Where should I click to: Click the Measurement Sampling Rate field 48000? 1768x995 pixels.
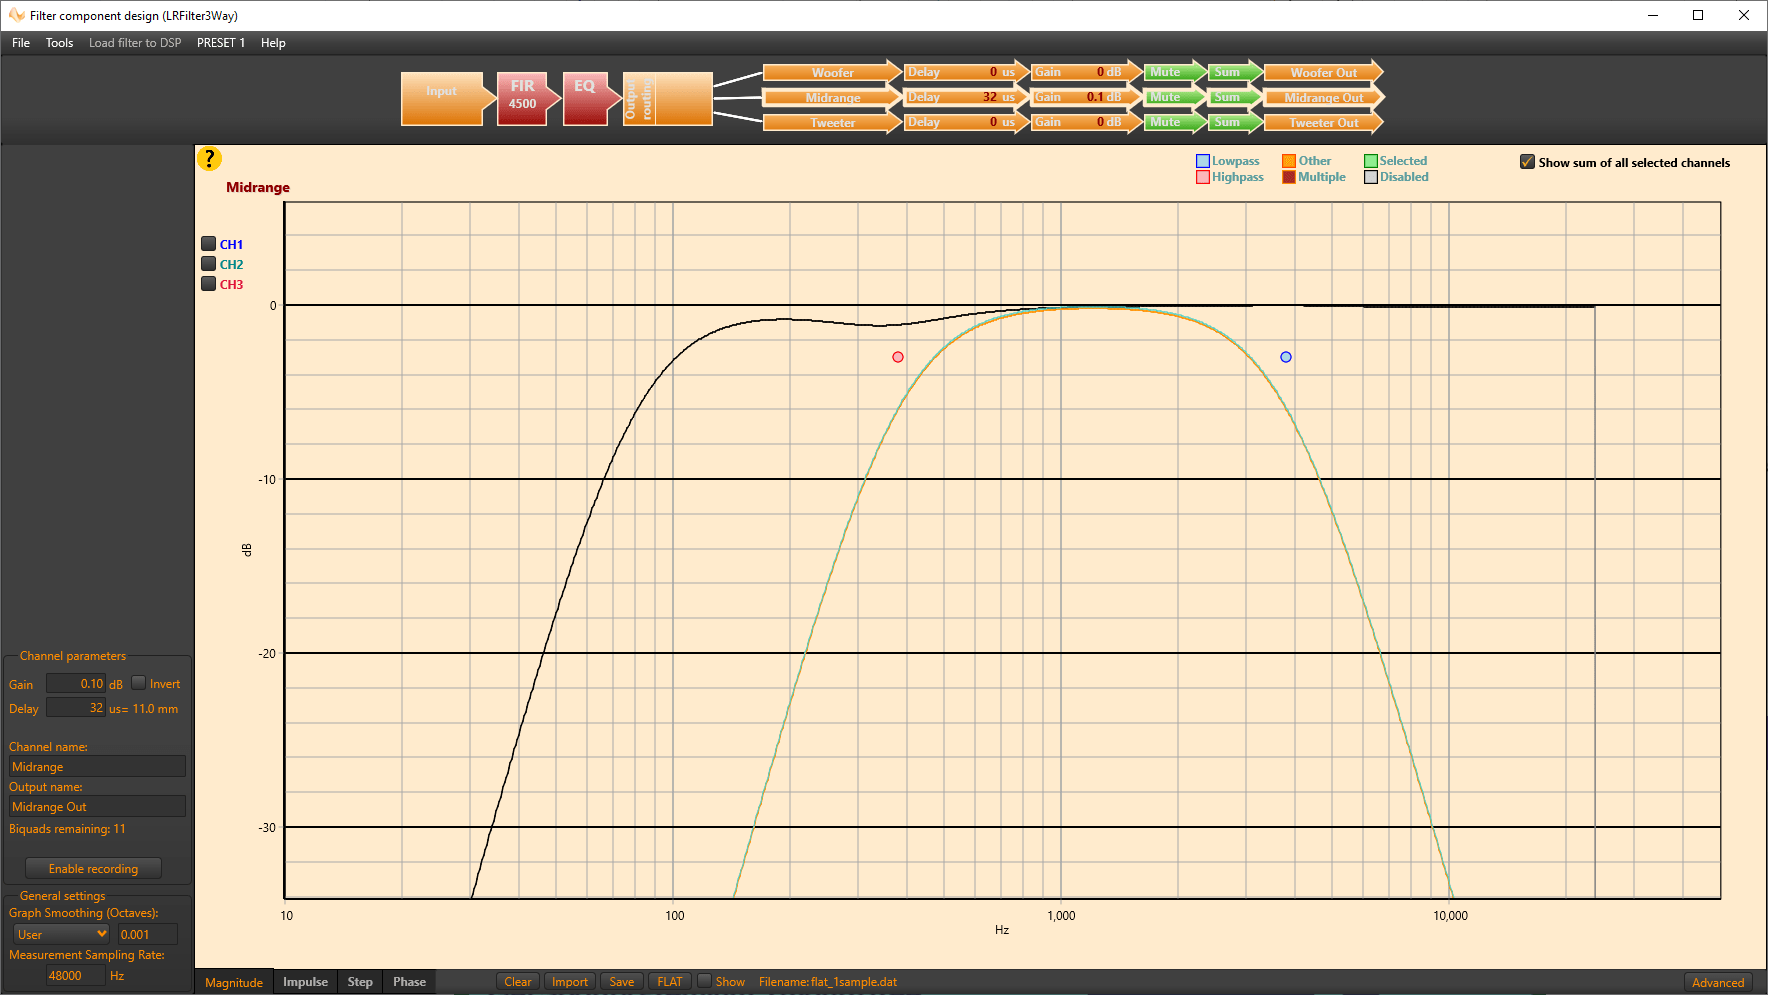point(76,975)
